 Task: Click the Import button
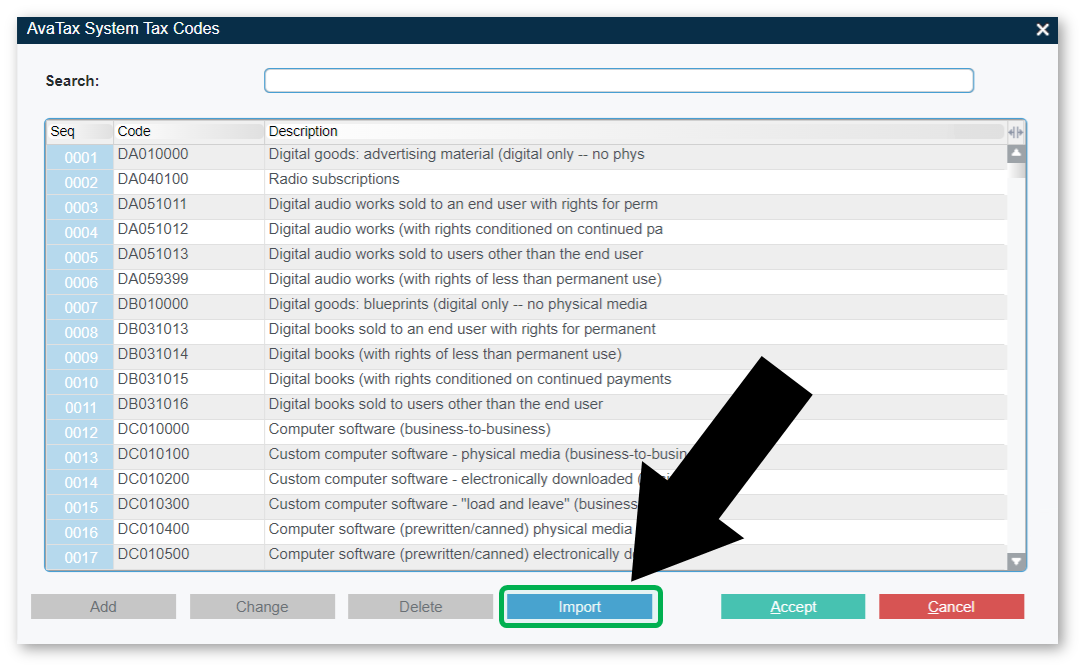(x=579, y=607)
